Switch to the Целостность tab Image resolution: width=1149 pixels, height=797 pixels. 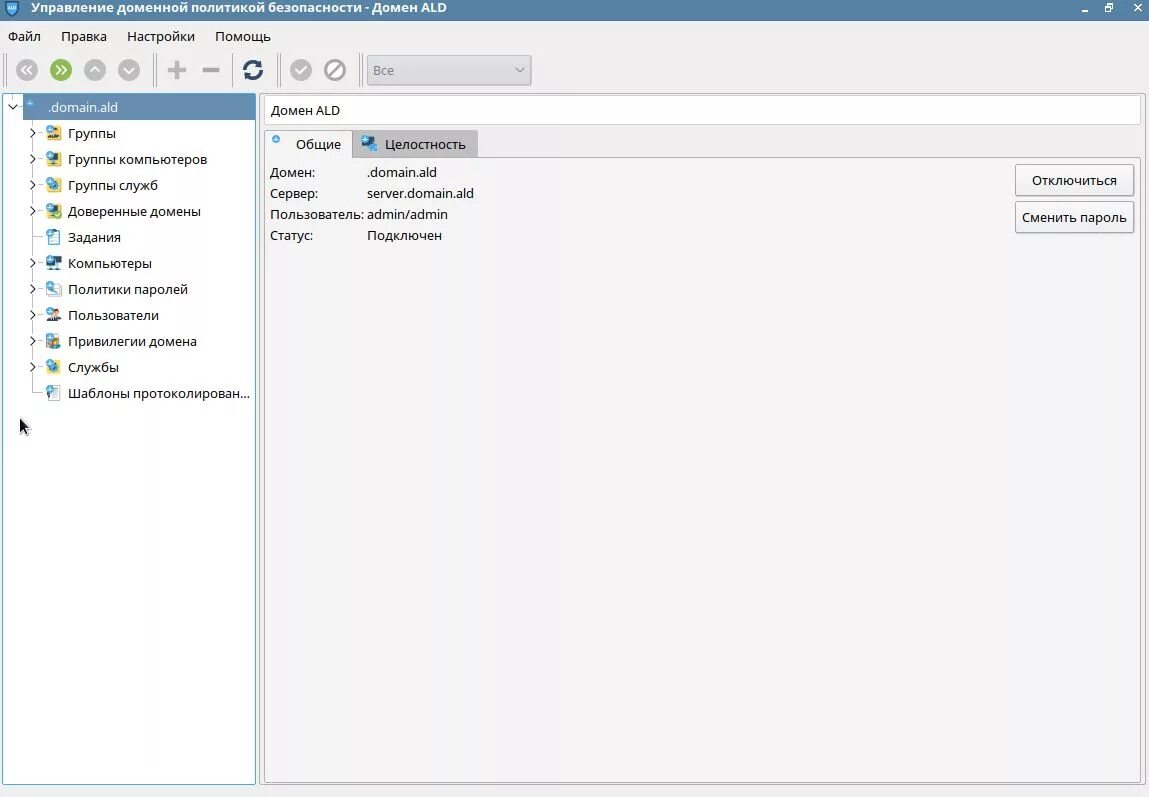pos(415,144)
